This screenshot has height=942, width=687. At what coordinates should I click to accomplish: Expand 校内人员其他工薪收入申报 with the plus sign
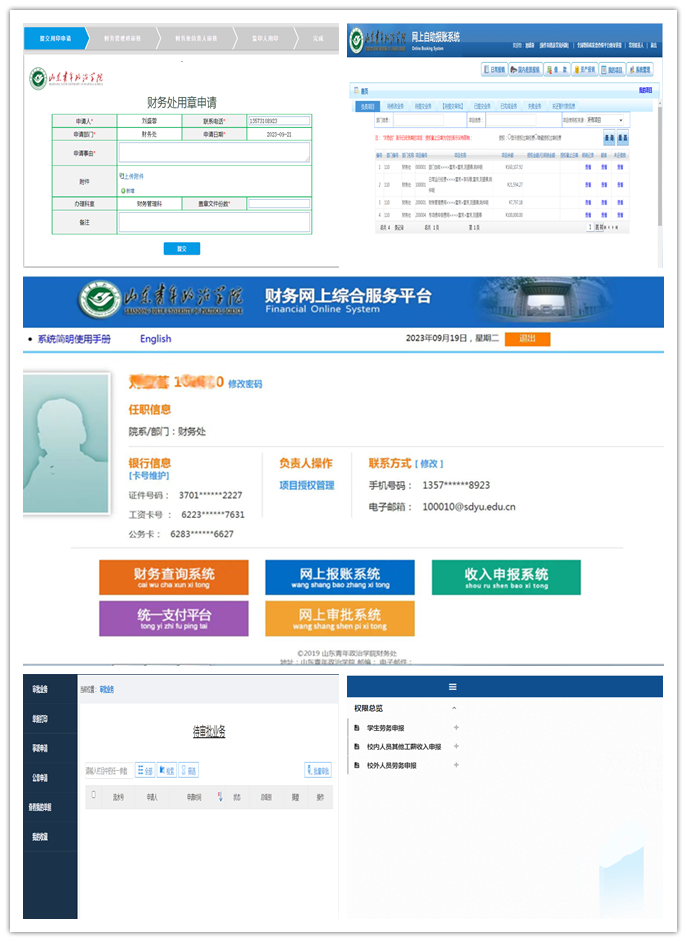[456, 747]
